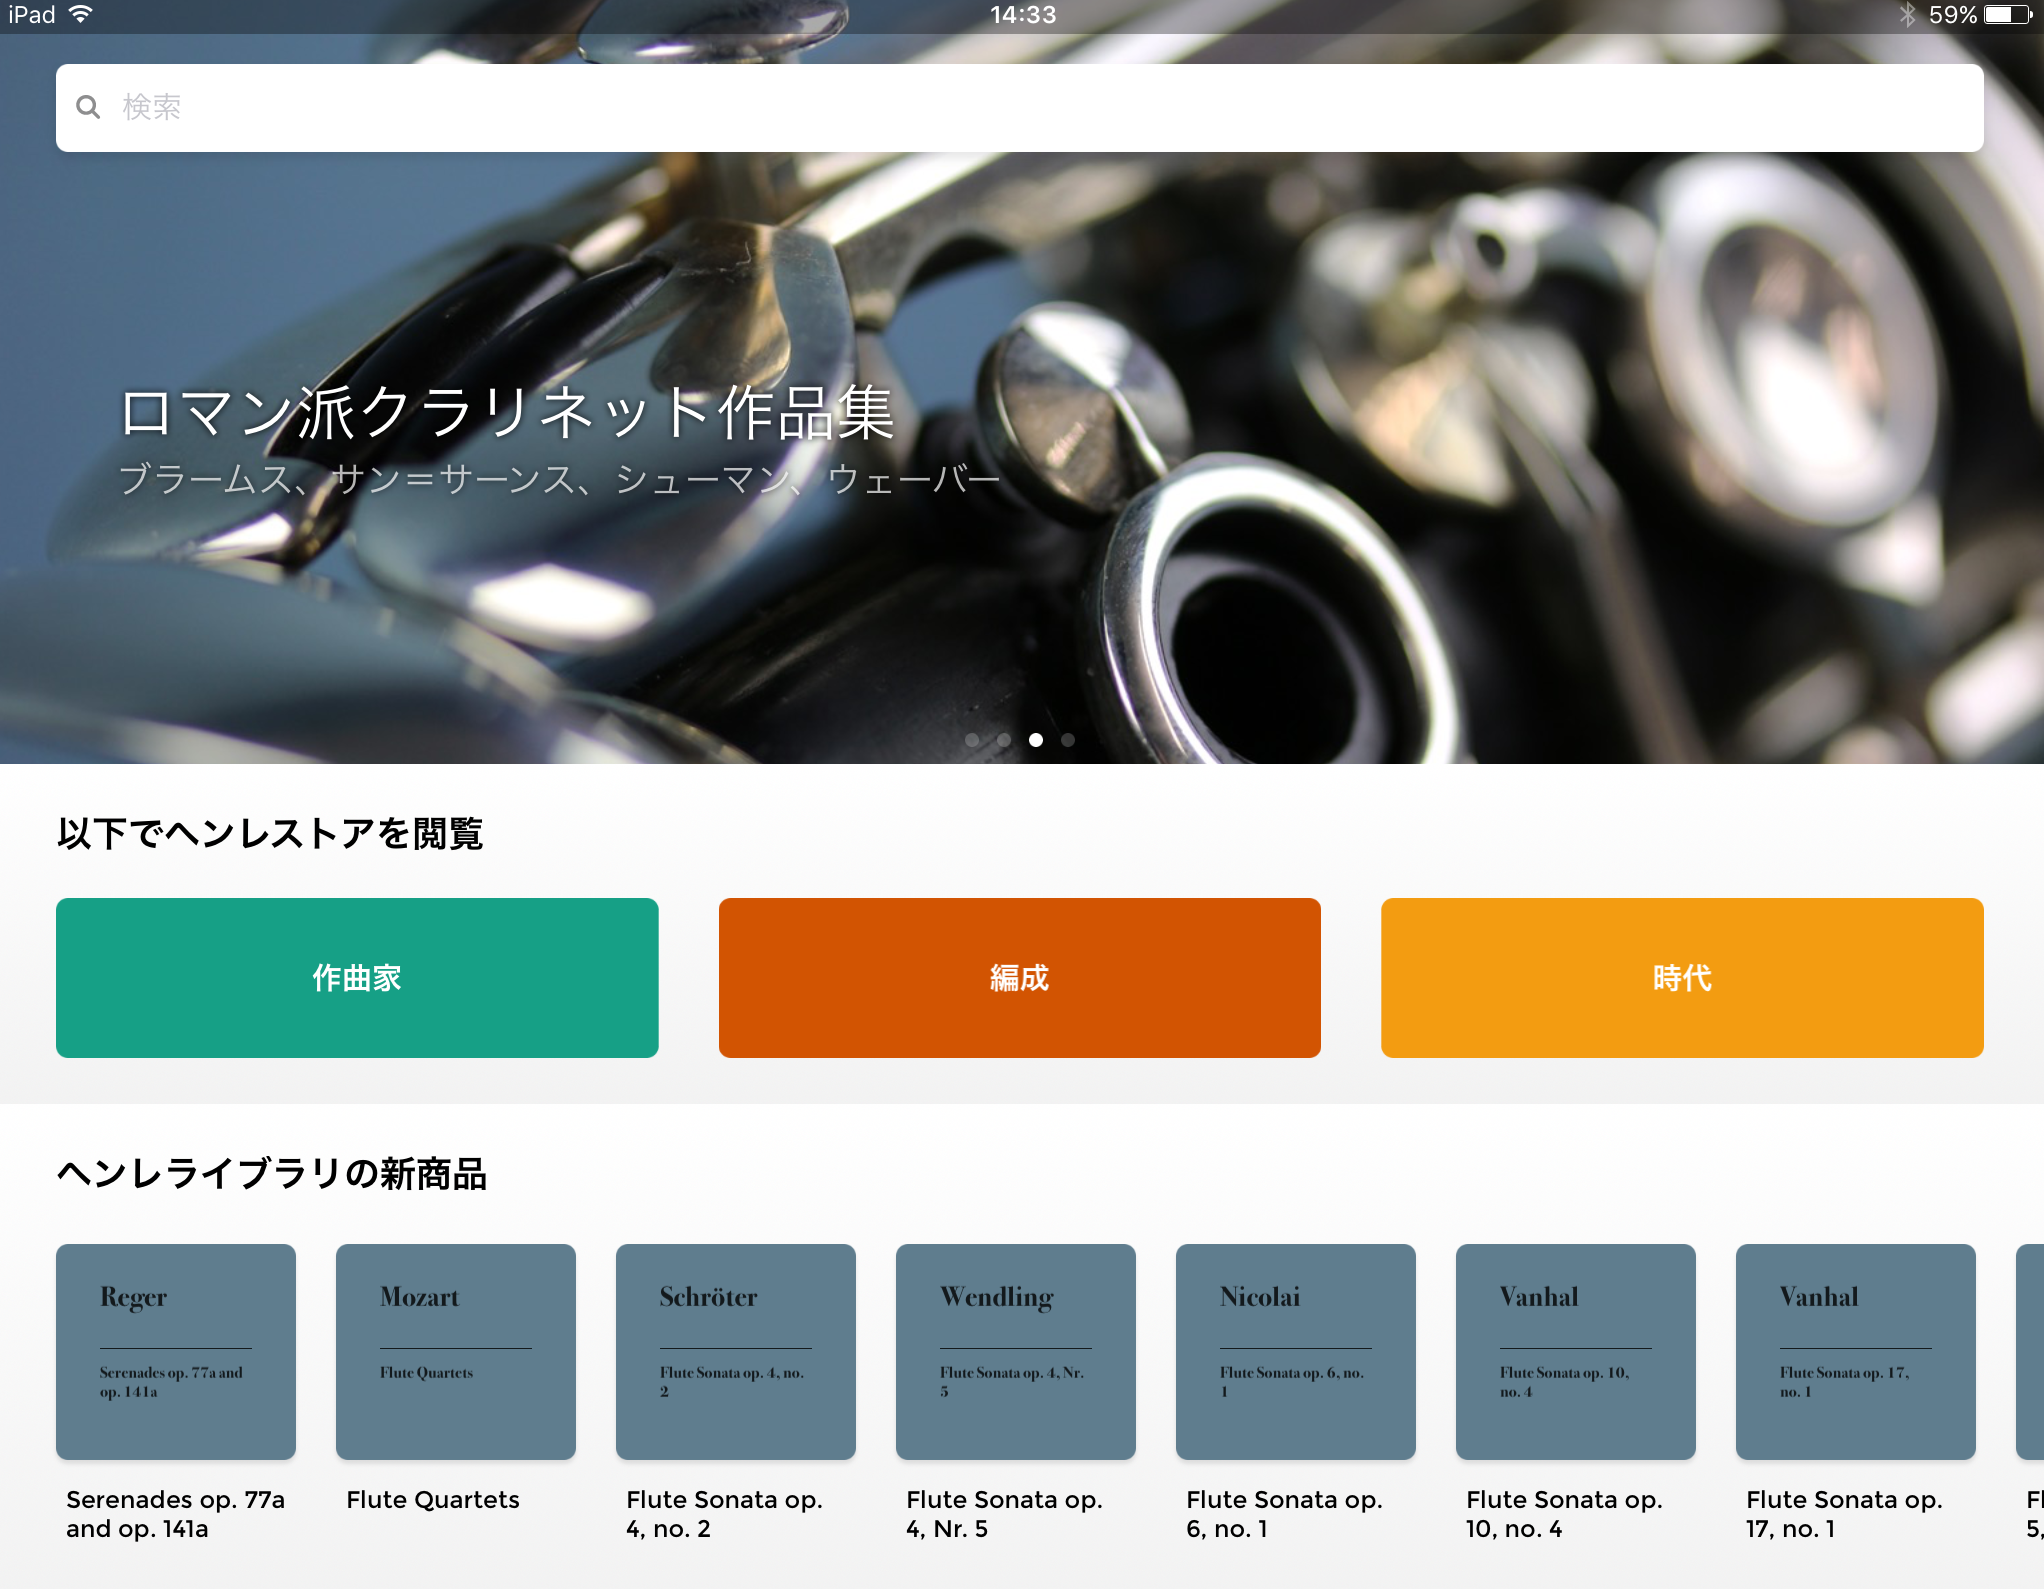Open Schröter Flute Sonata cover thumbnail
This screenshot has width=2044, height=1589.
pos(736,1351)
